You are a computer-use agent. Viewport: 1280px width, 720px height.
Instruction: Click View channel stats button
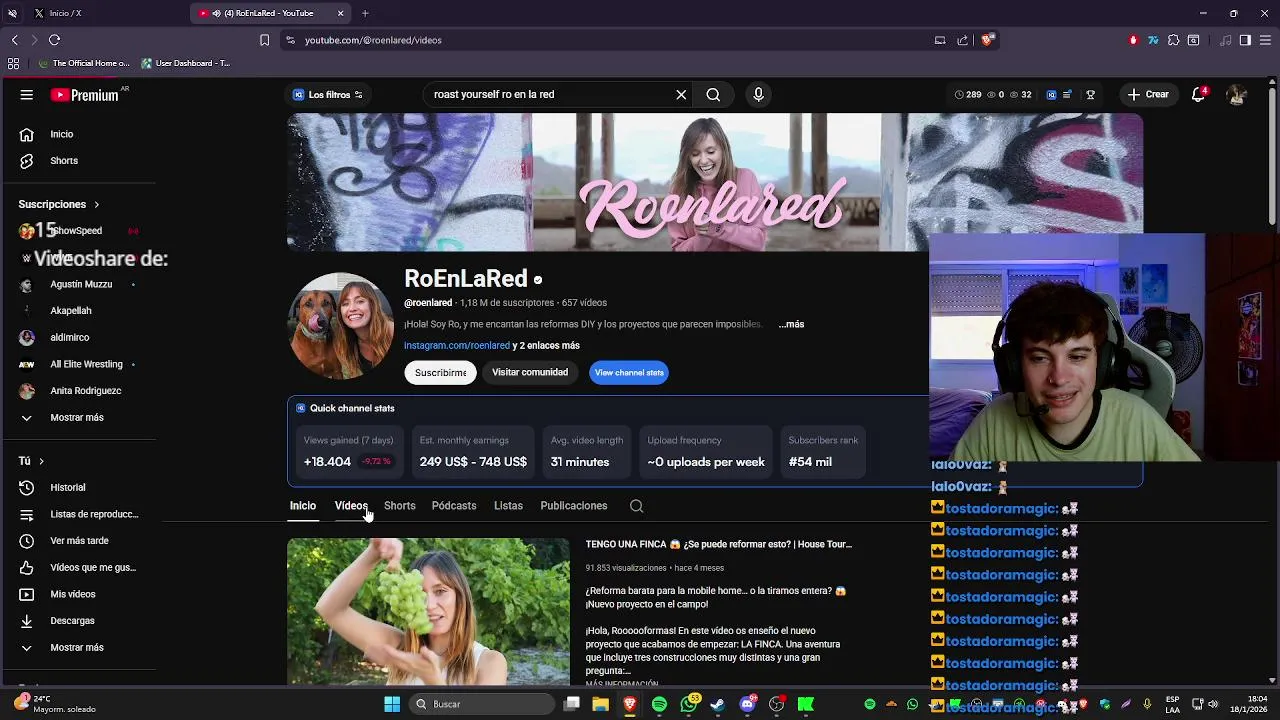pos(629,373)
